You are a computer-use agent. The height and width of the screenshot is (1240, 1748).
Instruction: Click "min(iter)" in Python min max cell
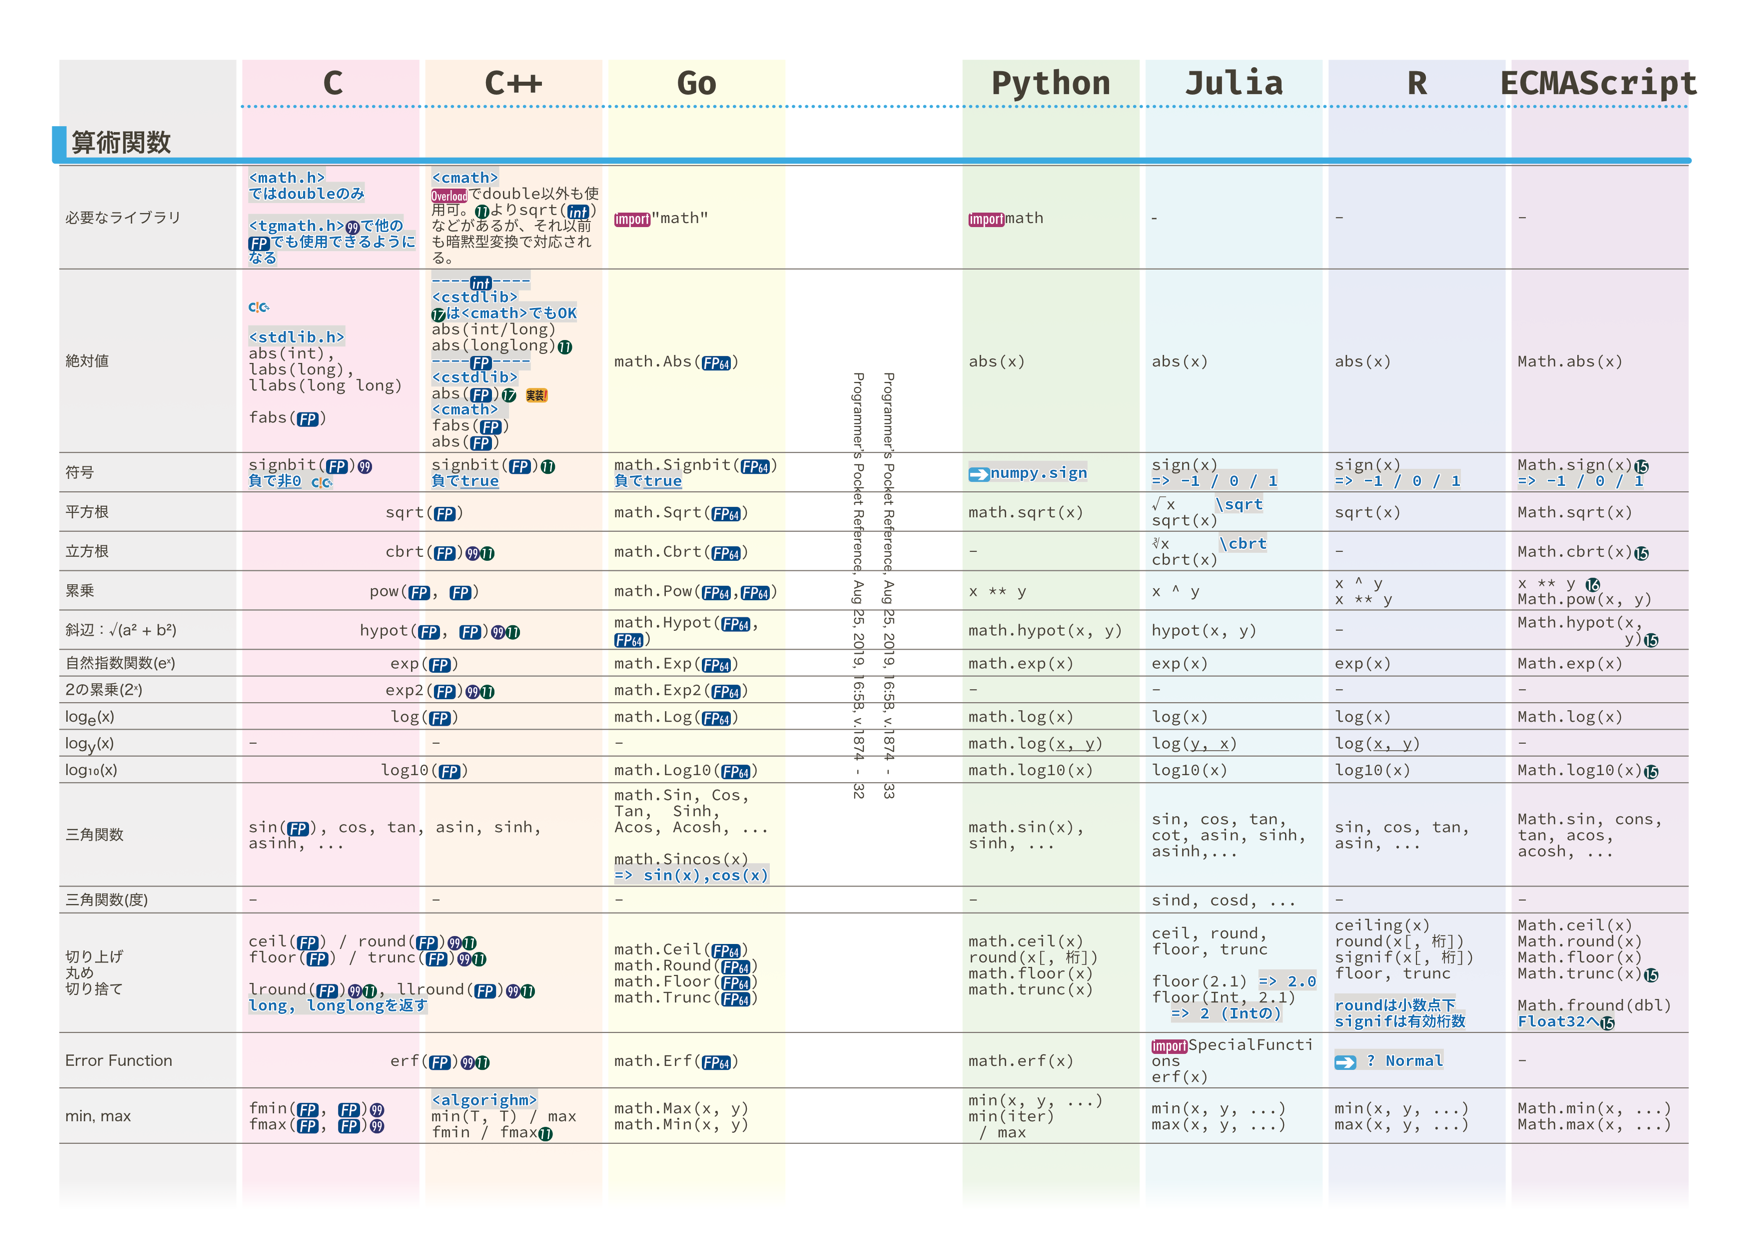pos(1011,1116)
